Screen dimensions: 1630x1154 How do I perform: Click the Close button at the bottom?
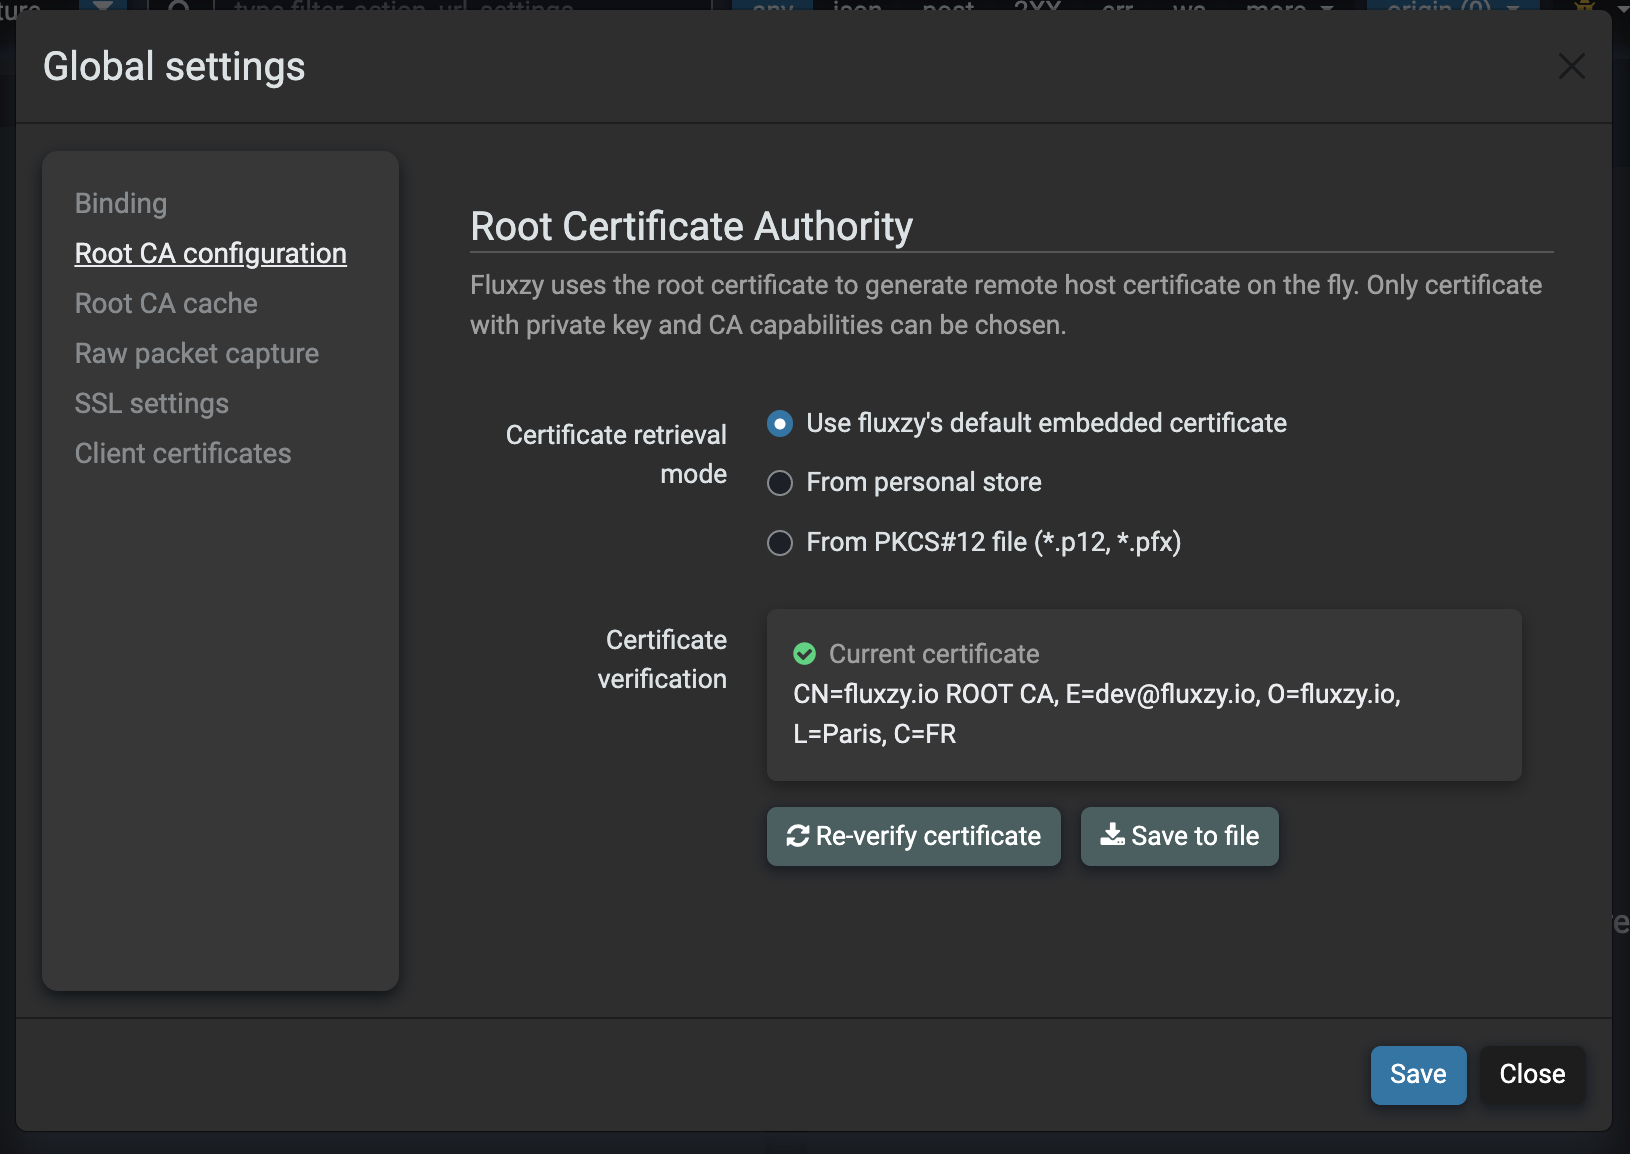coord(1532,1075)
